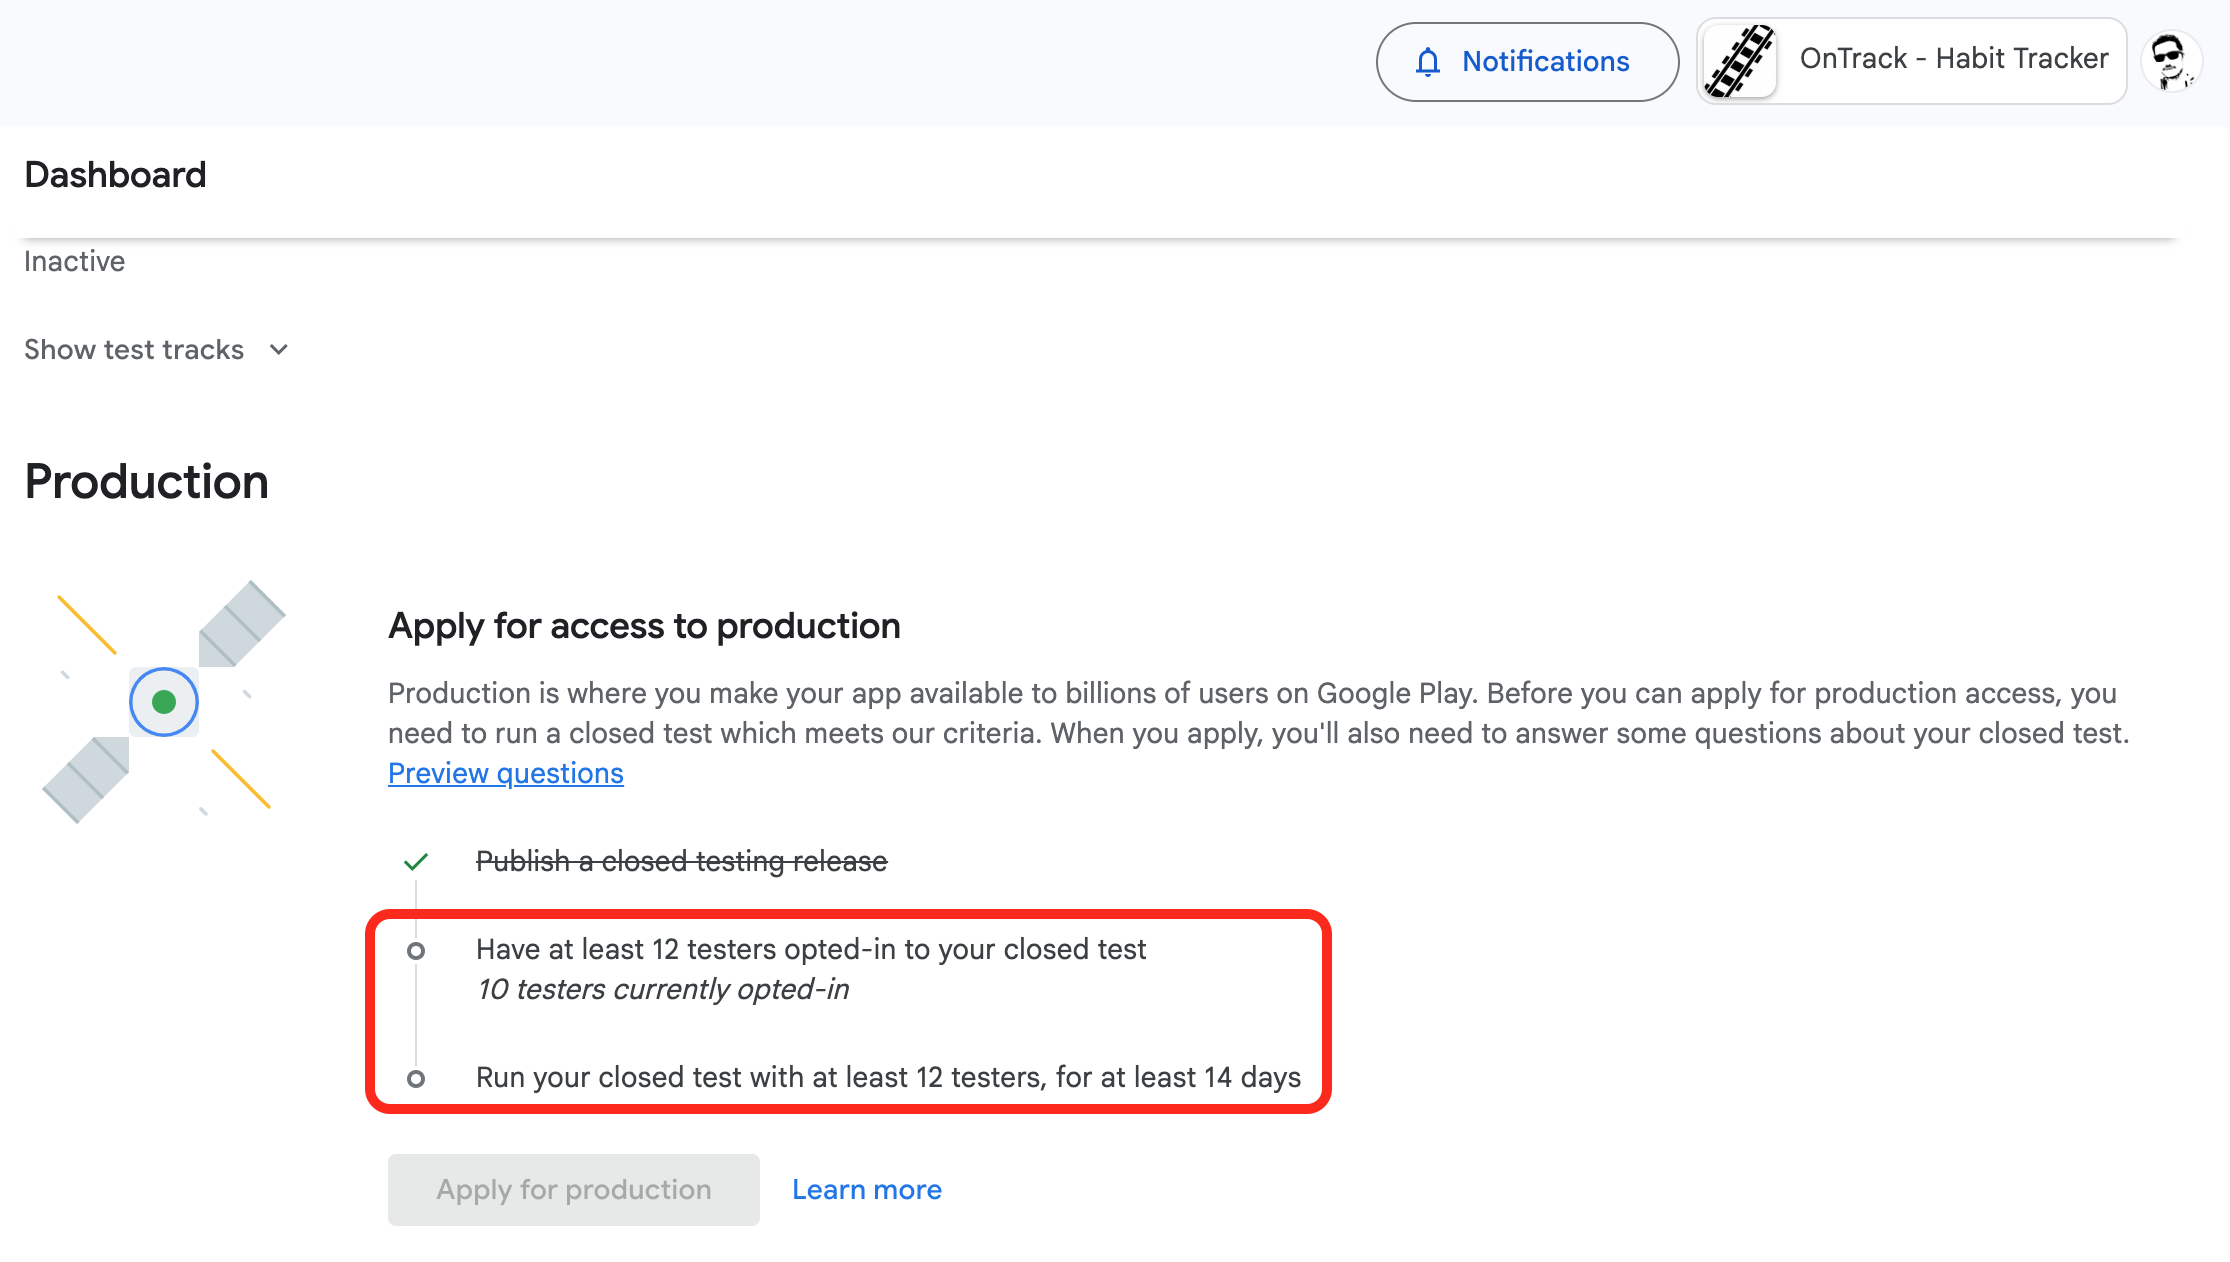This screenshot has width=2230, height=1262.
Task: Click the green checkmark beside Publish step
Action: [x=416, y=861]
